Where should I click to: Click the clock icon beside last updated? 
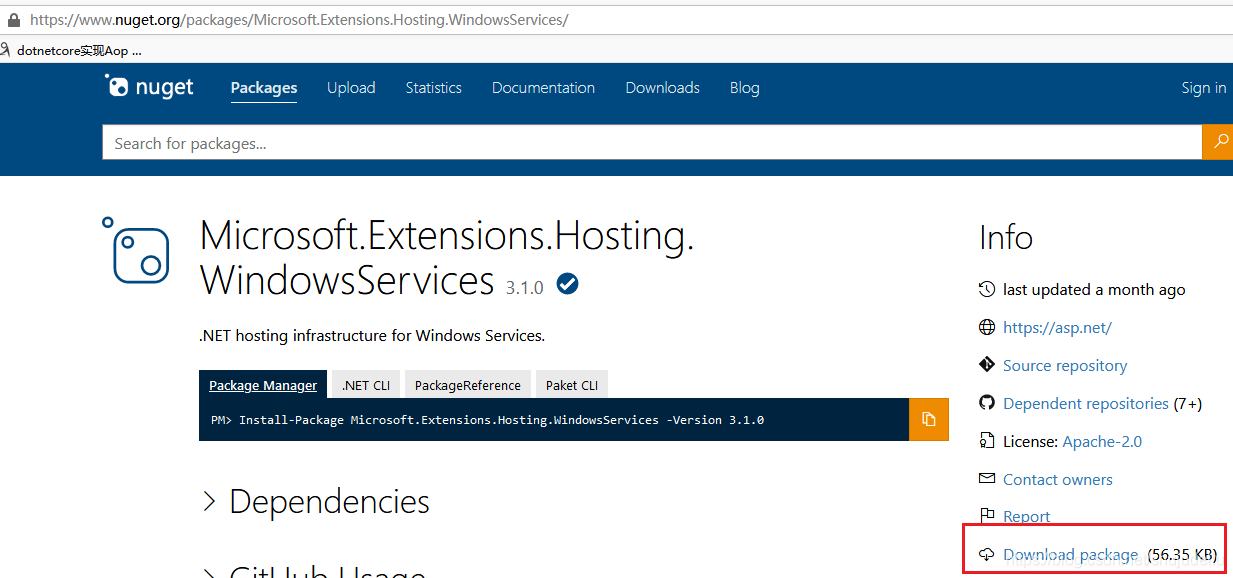[987, 289]
